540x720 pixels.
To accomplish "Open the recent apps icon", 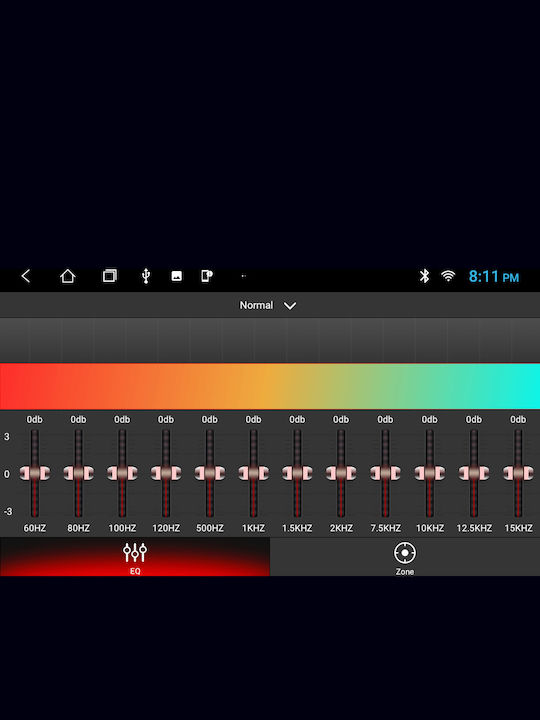I will pos(109,276).
